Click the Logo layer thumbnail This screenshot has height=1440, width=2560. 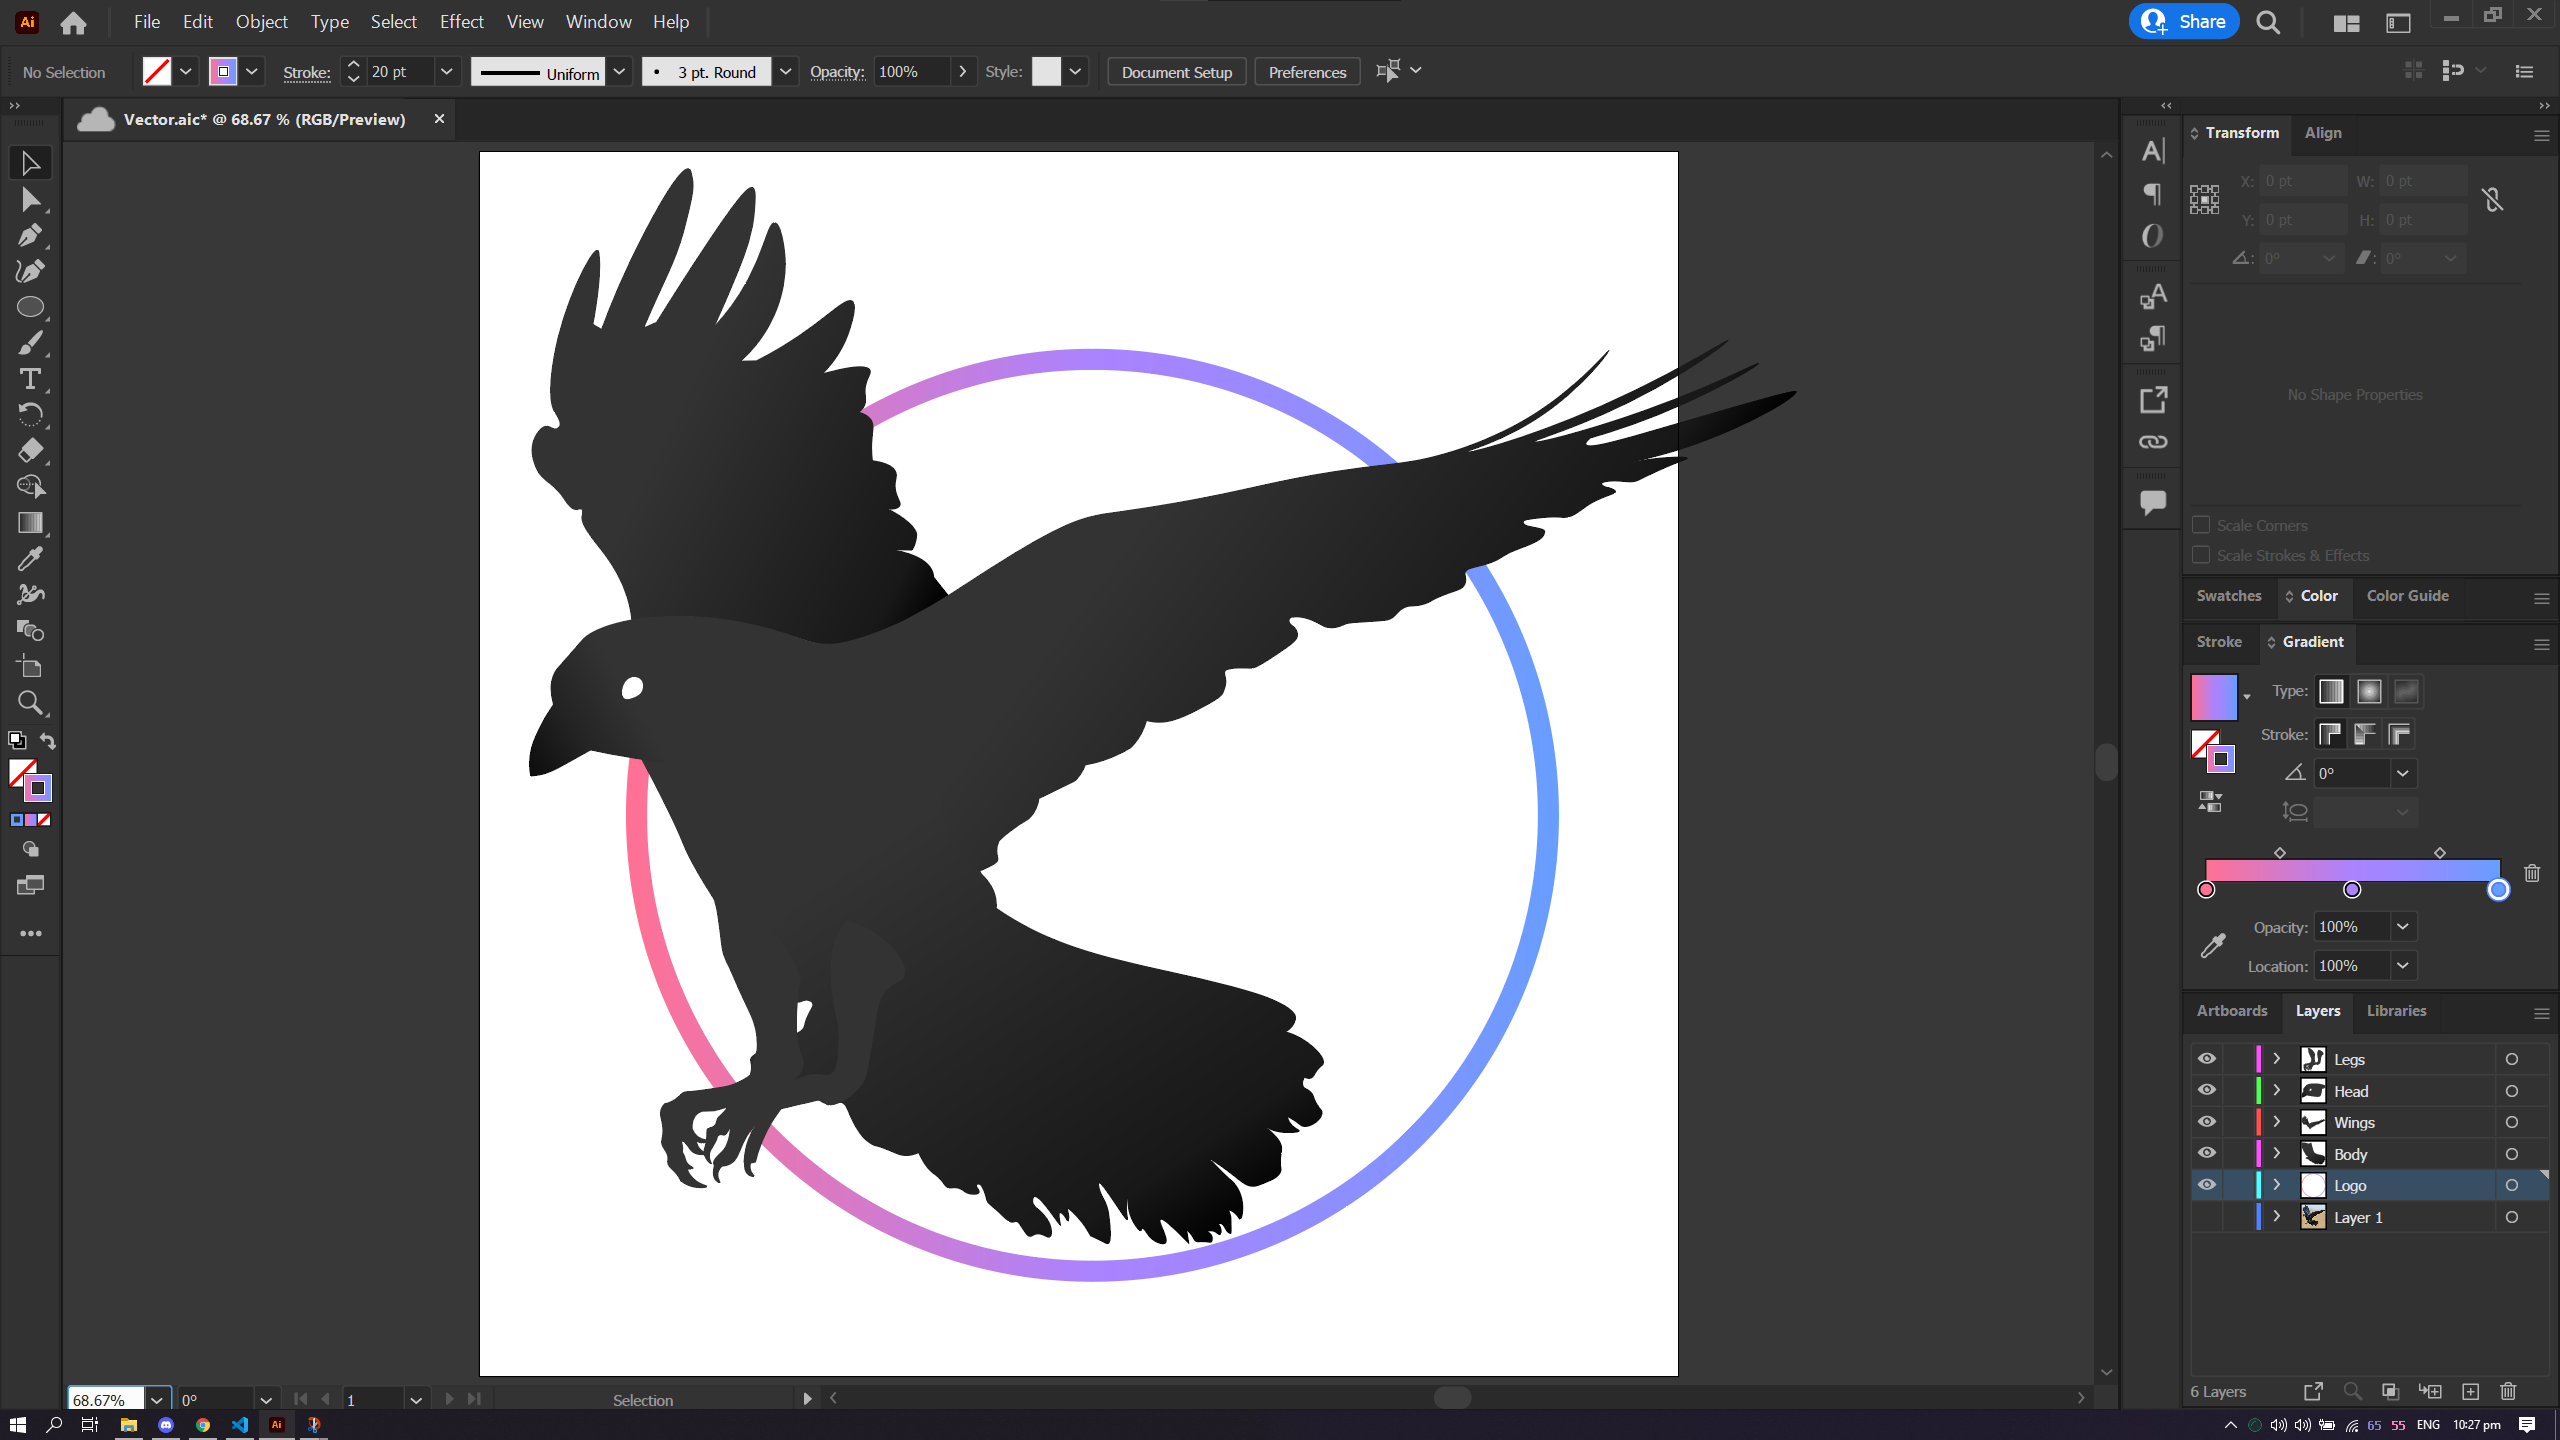[2313, 1185]
